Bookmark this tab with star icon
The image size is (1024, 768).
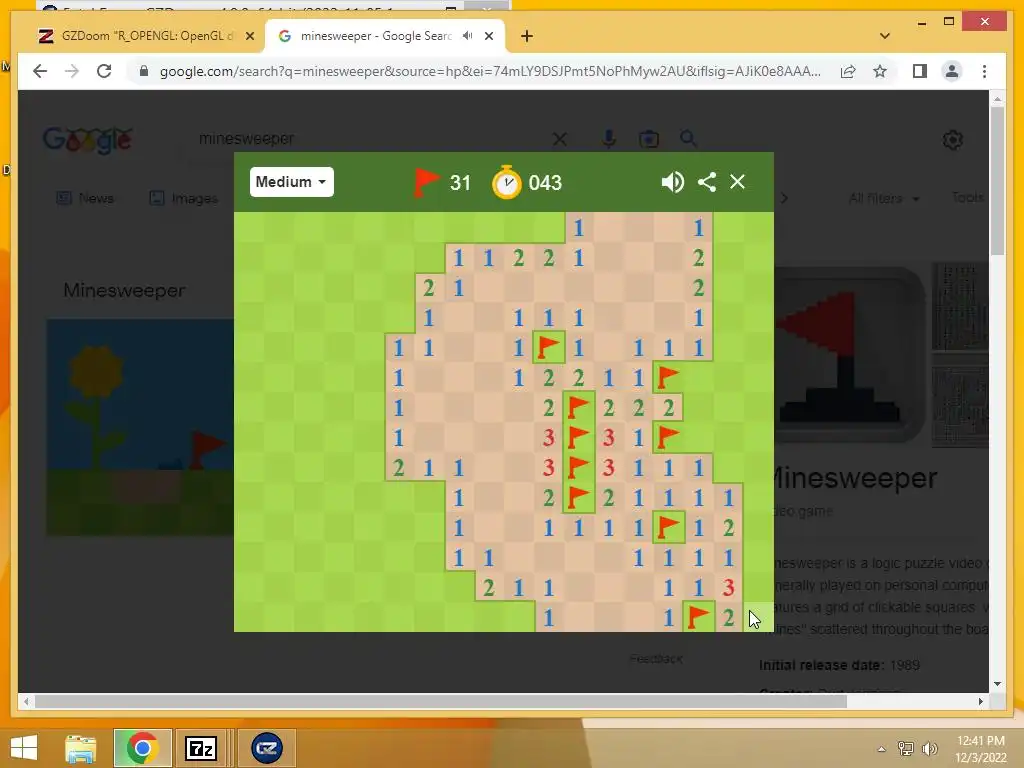pos(880,71)
